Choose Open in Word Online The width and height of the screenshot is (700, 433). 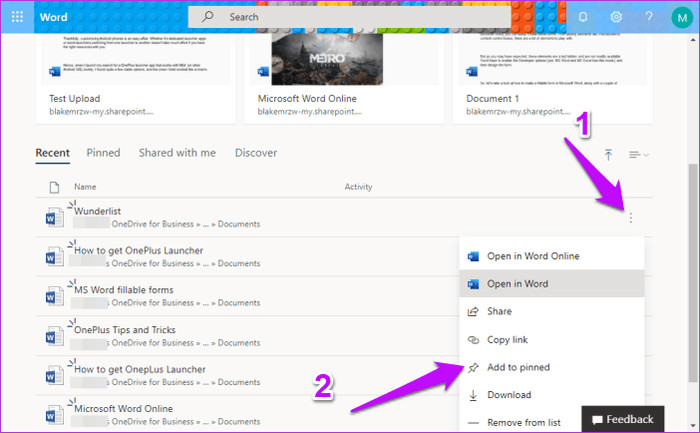point(552,256)
